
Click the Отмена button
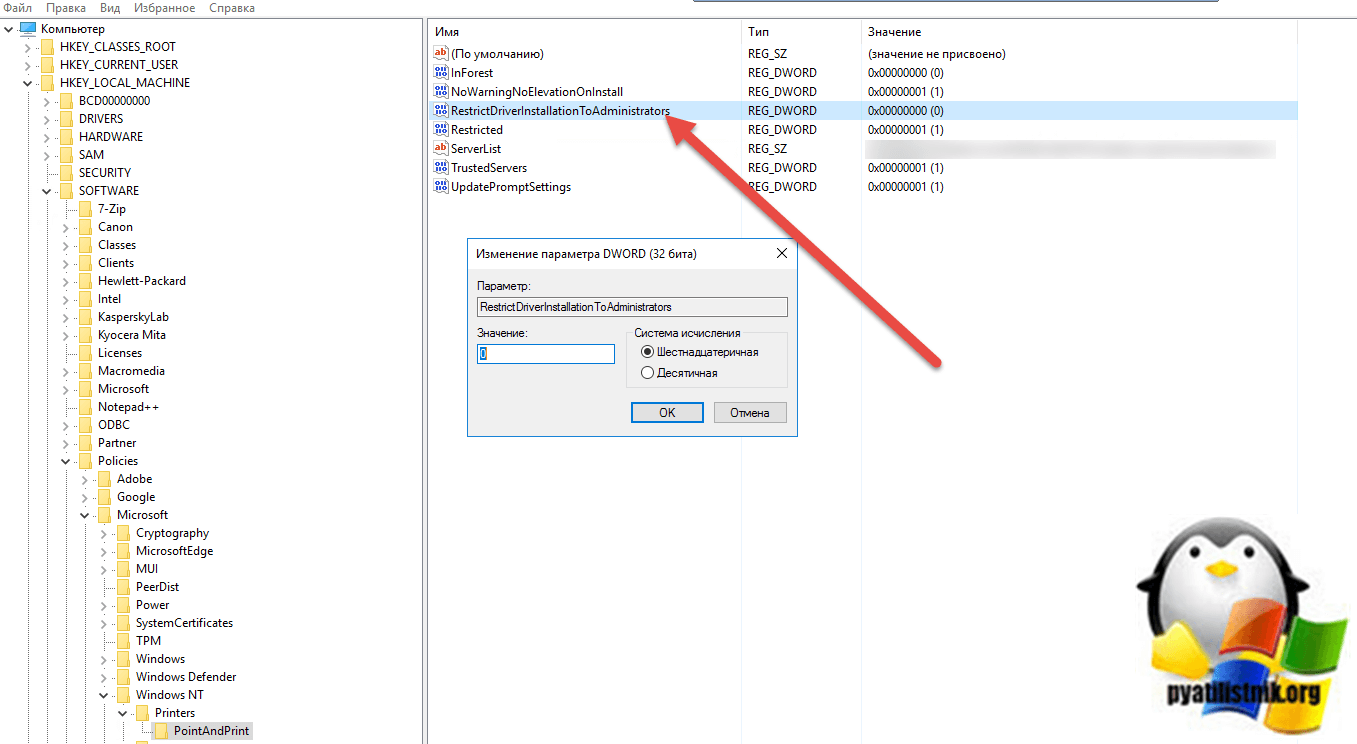click(749, 412)
